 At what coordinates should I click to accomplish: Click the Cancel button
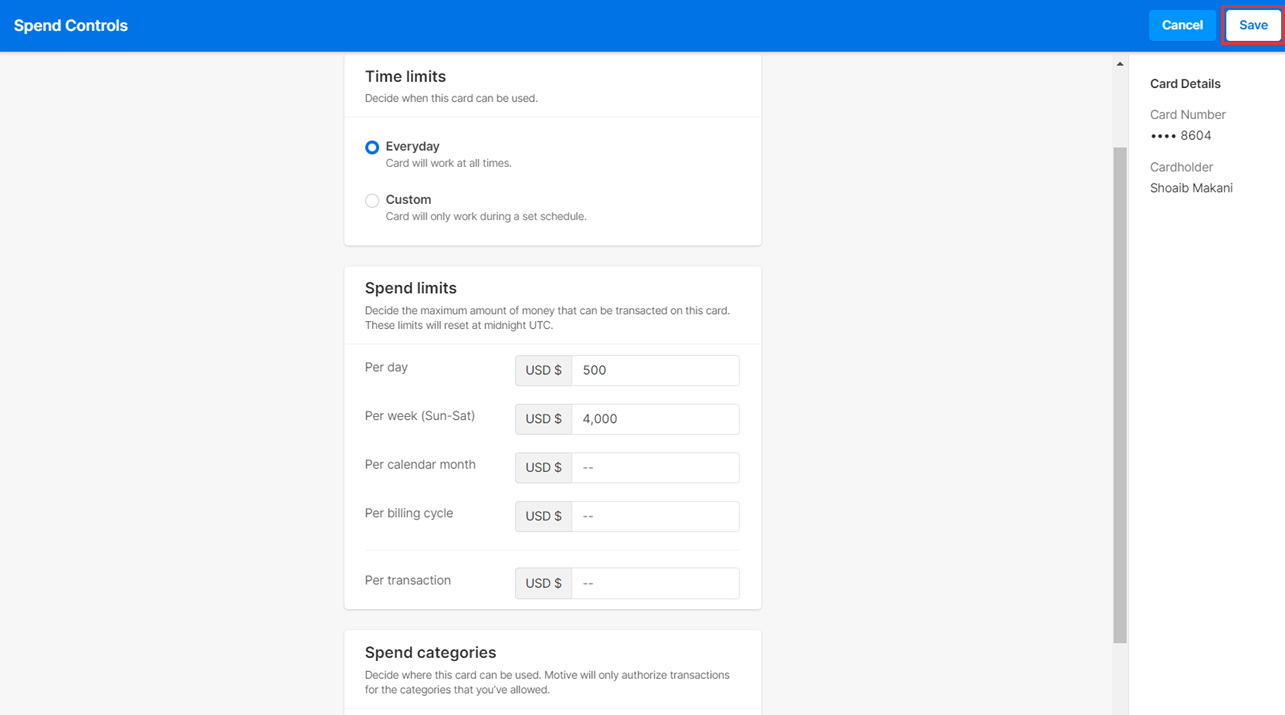coord(1181,25)
